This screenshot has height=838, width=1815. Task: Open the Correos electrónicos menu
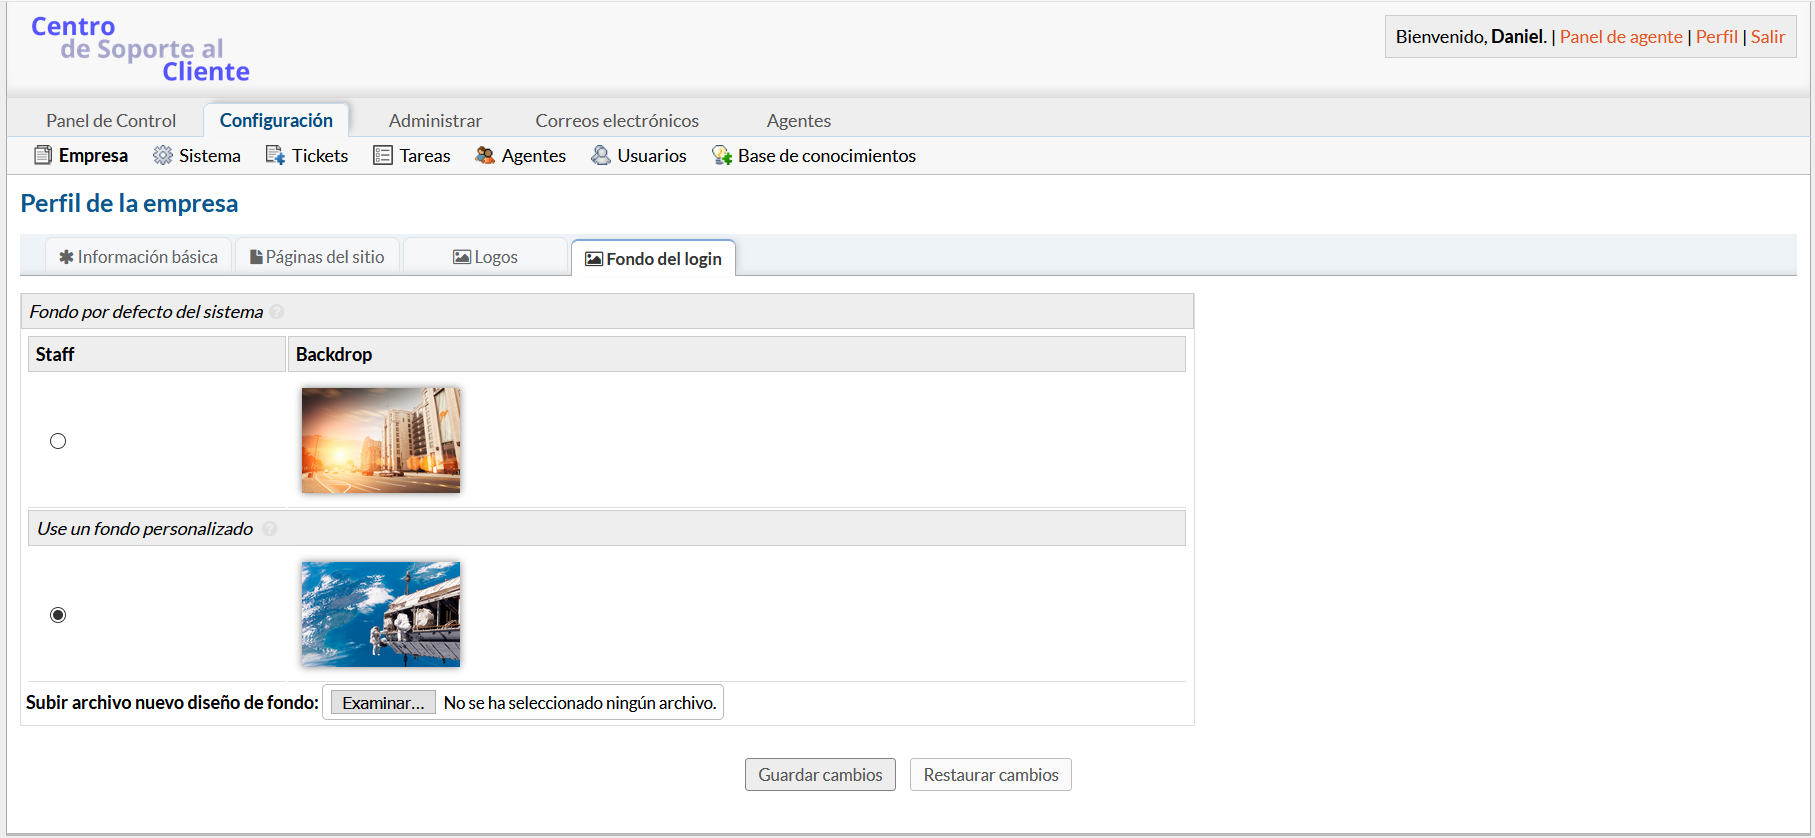click(617, 120)
